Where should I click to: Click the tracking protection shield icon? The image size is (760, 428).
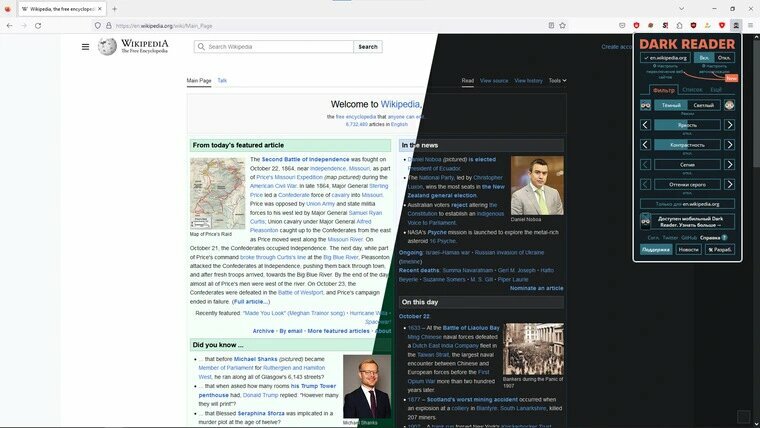coord(97,26)
